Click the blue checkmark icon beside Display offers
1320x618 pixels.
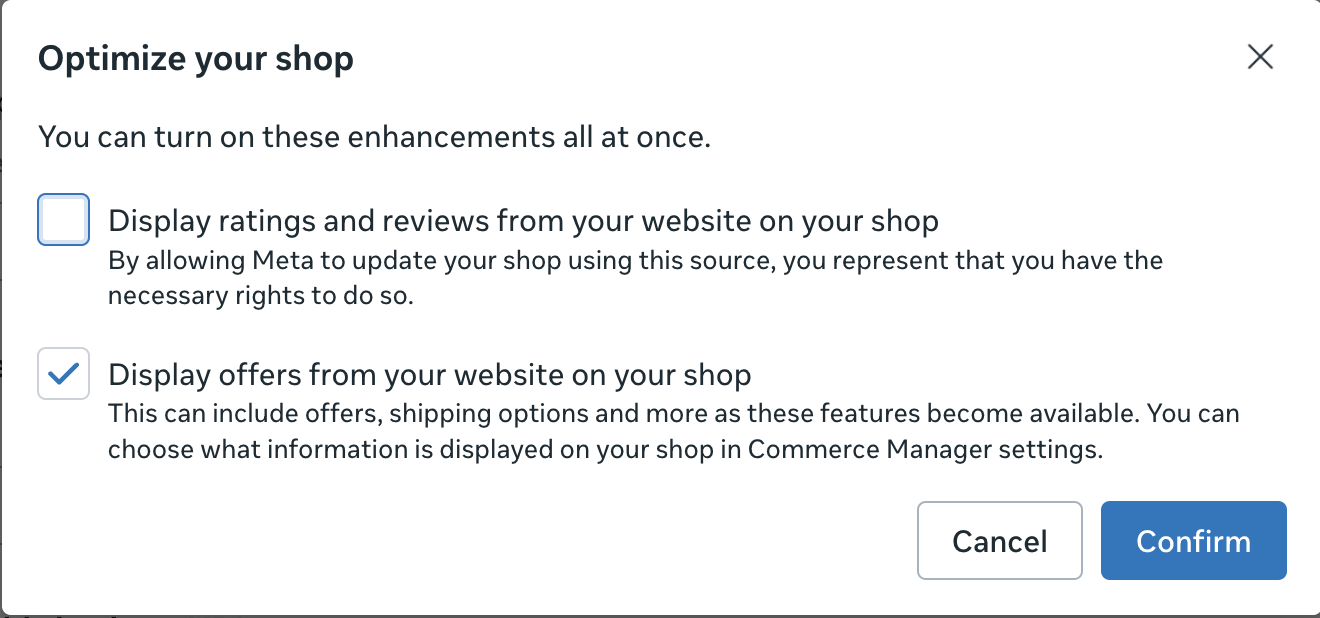pyautogui.click(x=64, y=374)
